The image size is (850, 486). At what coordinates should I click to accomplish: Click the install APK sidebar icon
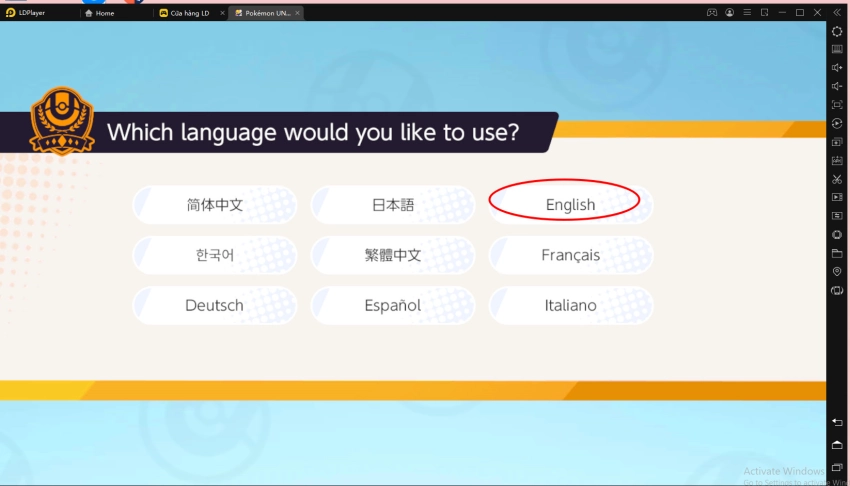[x=837, y=160]
